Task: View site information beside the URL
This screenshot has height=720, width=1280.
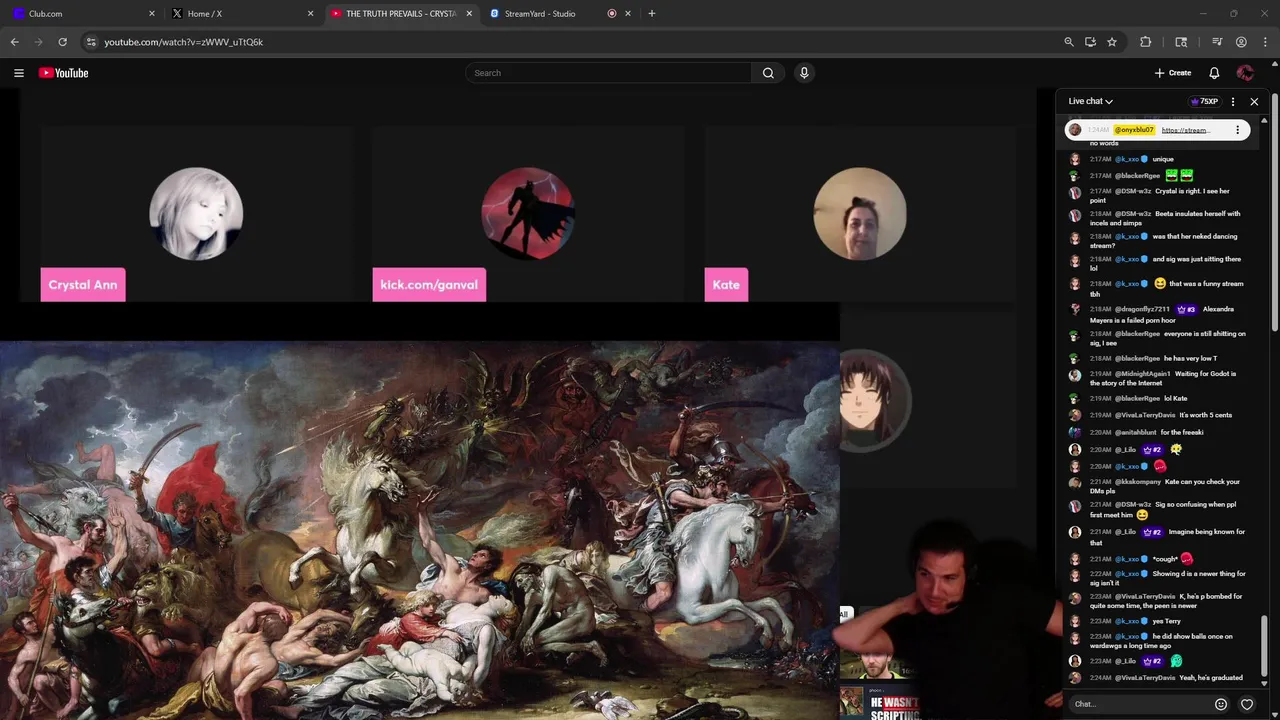Action: pos(91,42)
